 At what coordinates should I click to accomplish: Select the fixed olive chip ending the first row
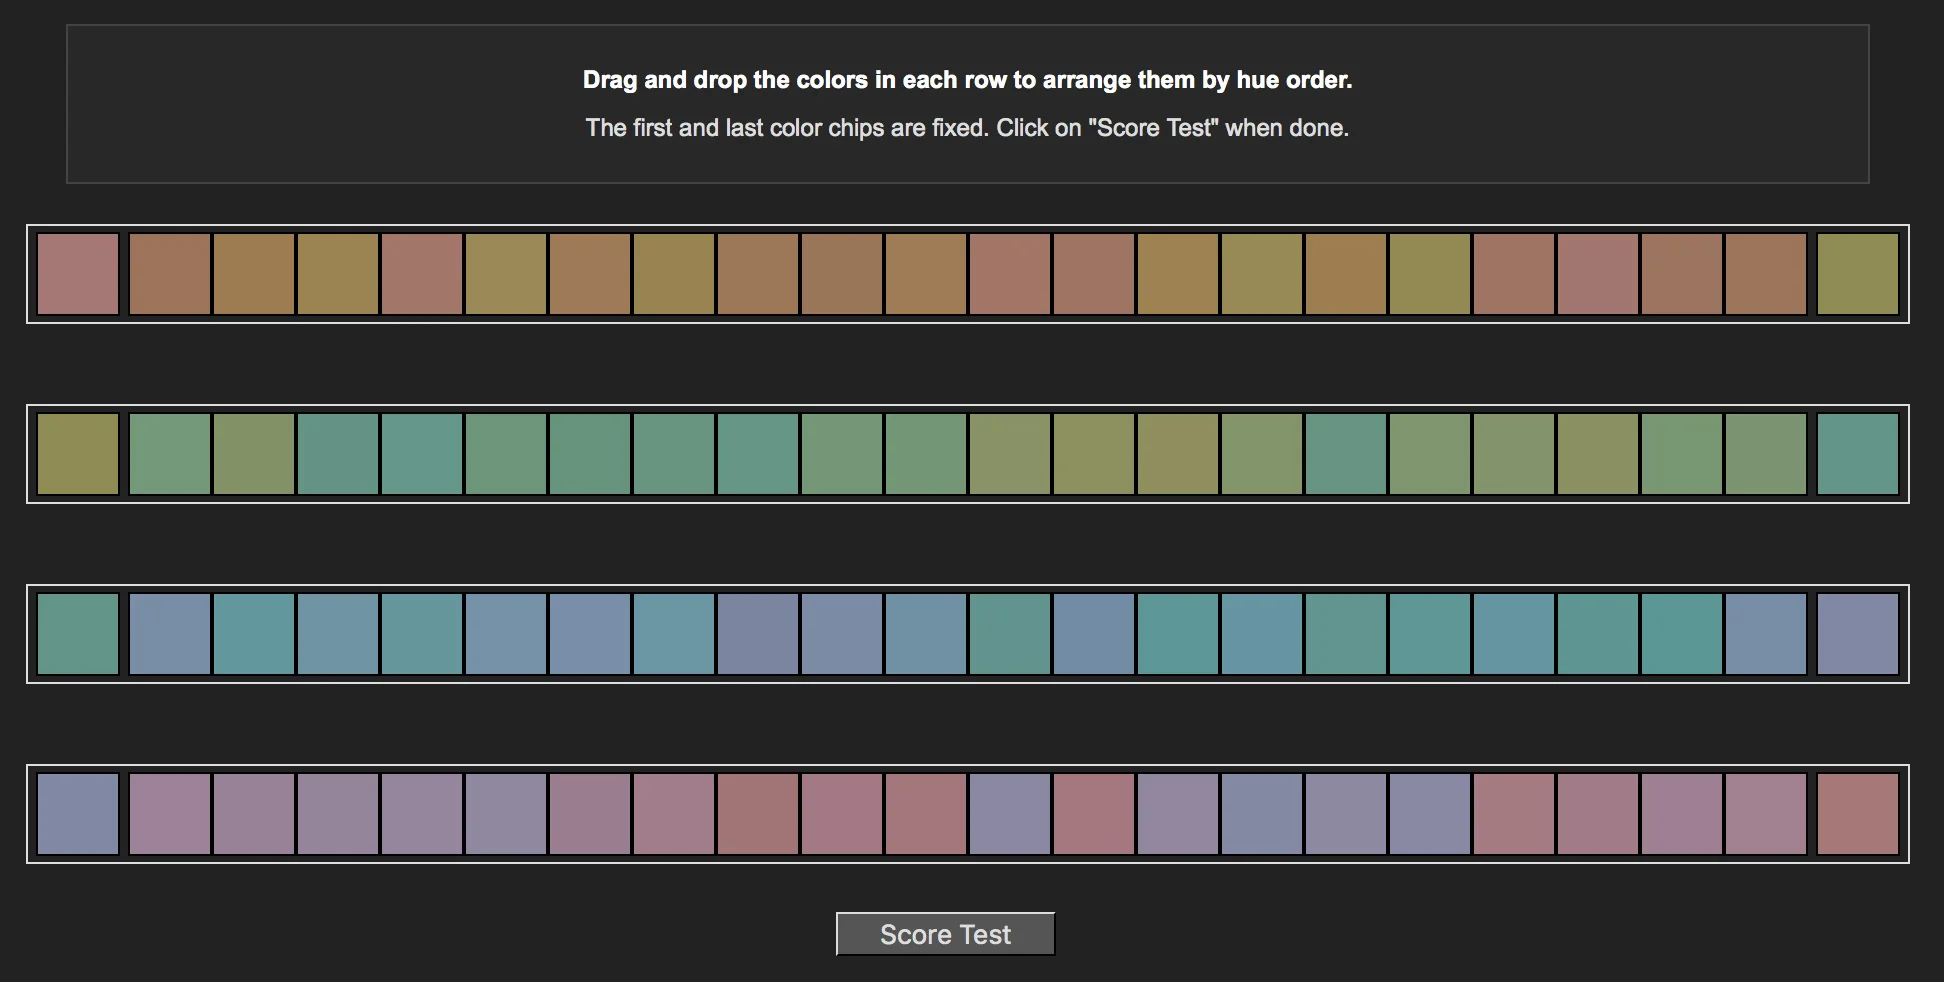click(1858, 274)
